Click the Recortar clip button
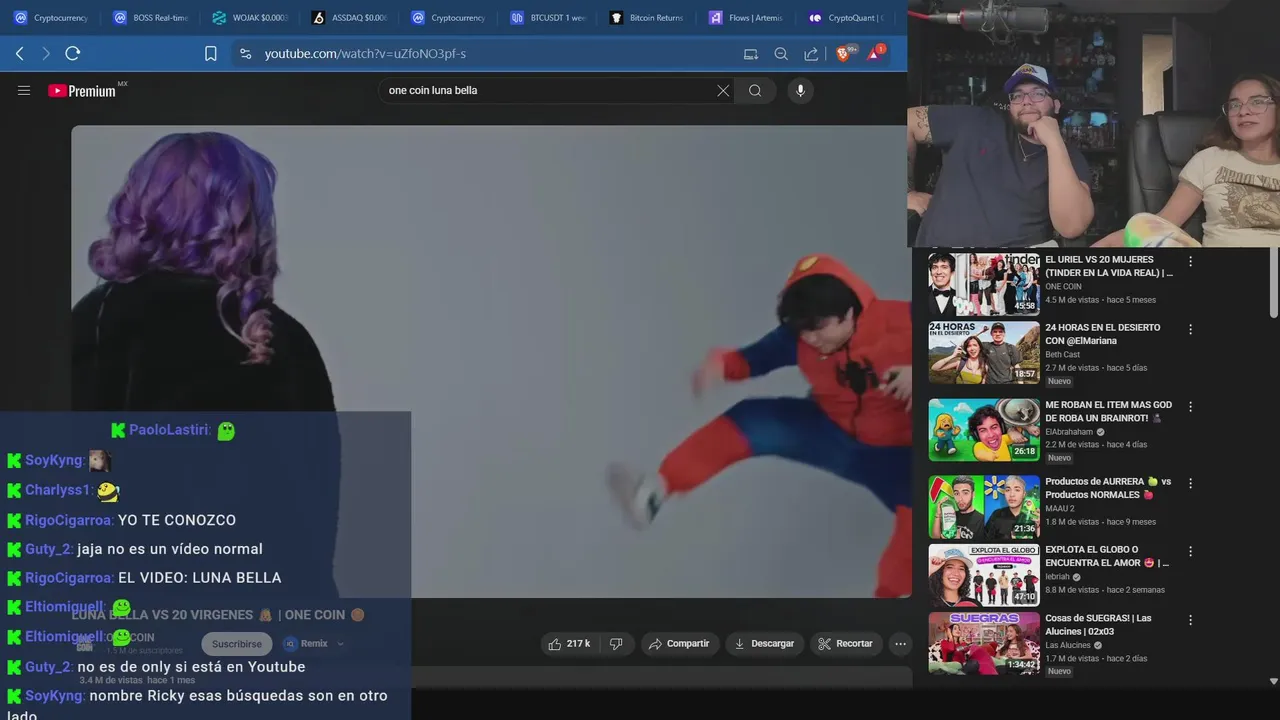This screenshot has height=720, width=1280. point(846,644)
